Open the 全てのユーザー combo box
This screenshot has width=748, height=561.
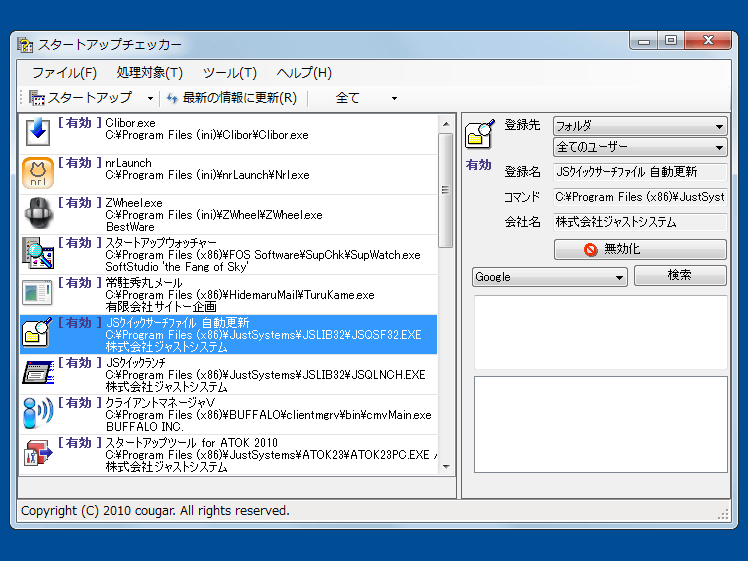[640, 147]
